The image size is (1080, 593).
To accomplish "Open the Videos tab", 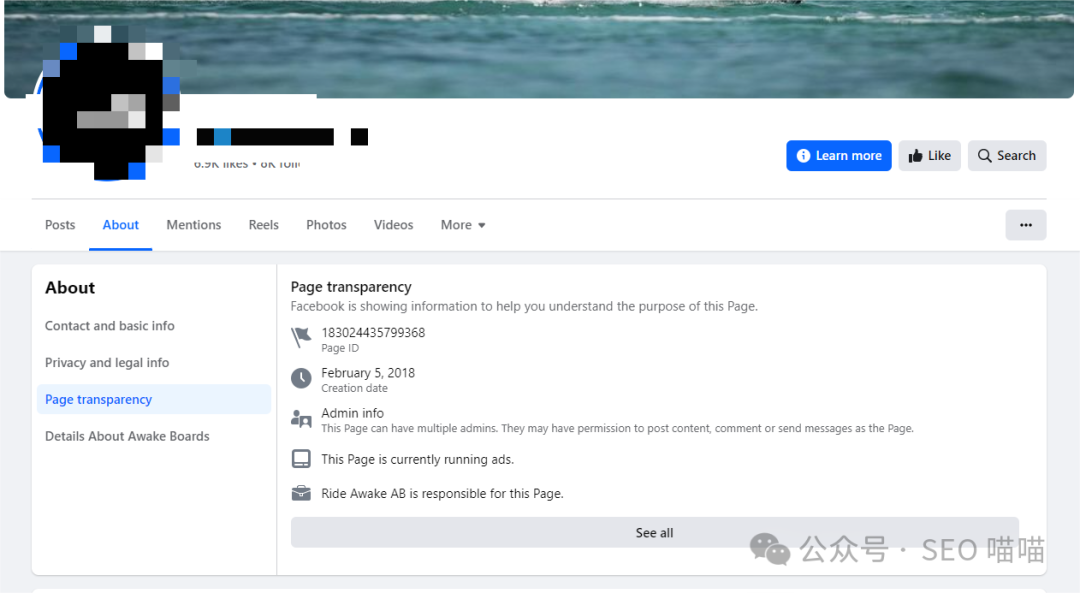I will (x=393, y=225).
